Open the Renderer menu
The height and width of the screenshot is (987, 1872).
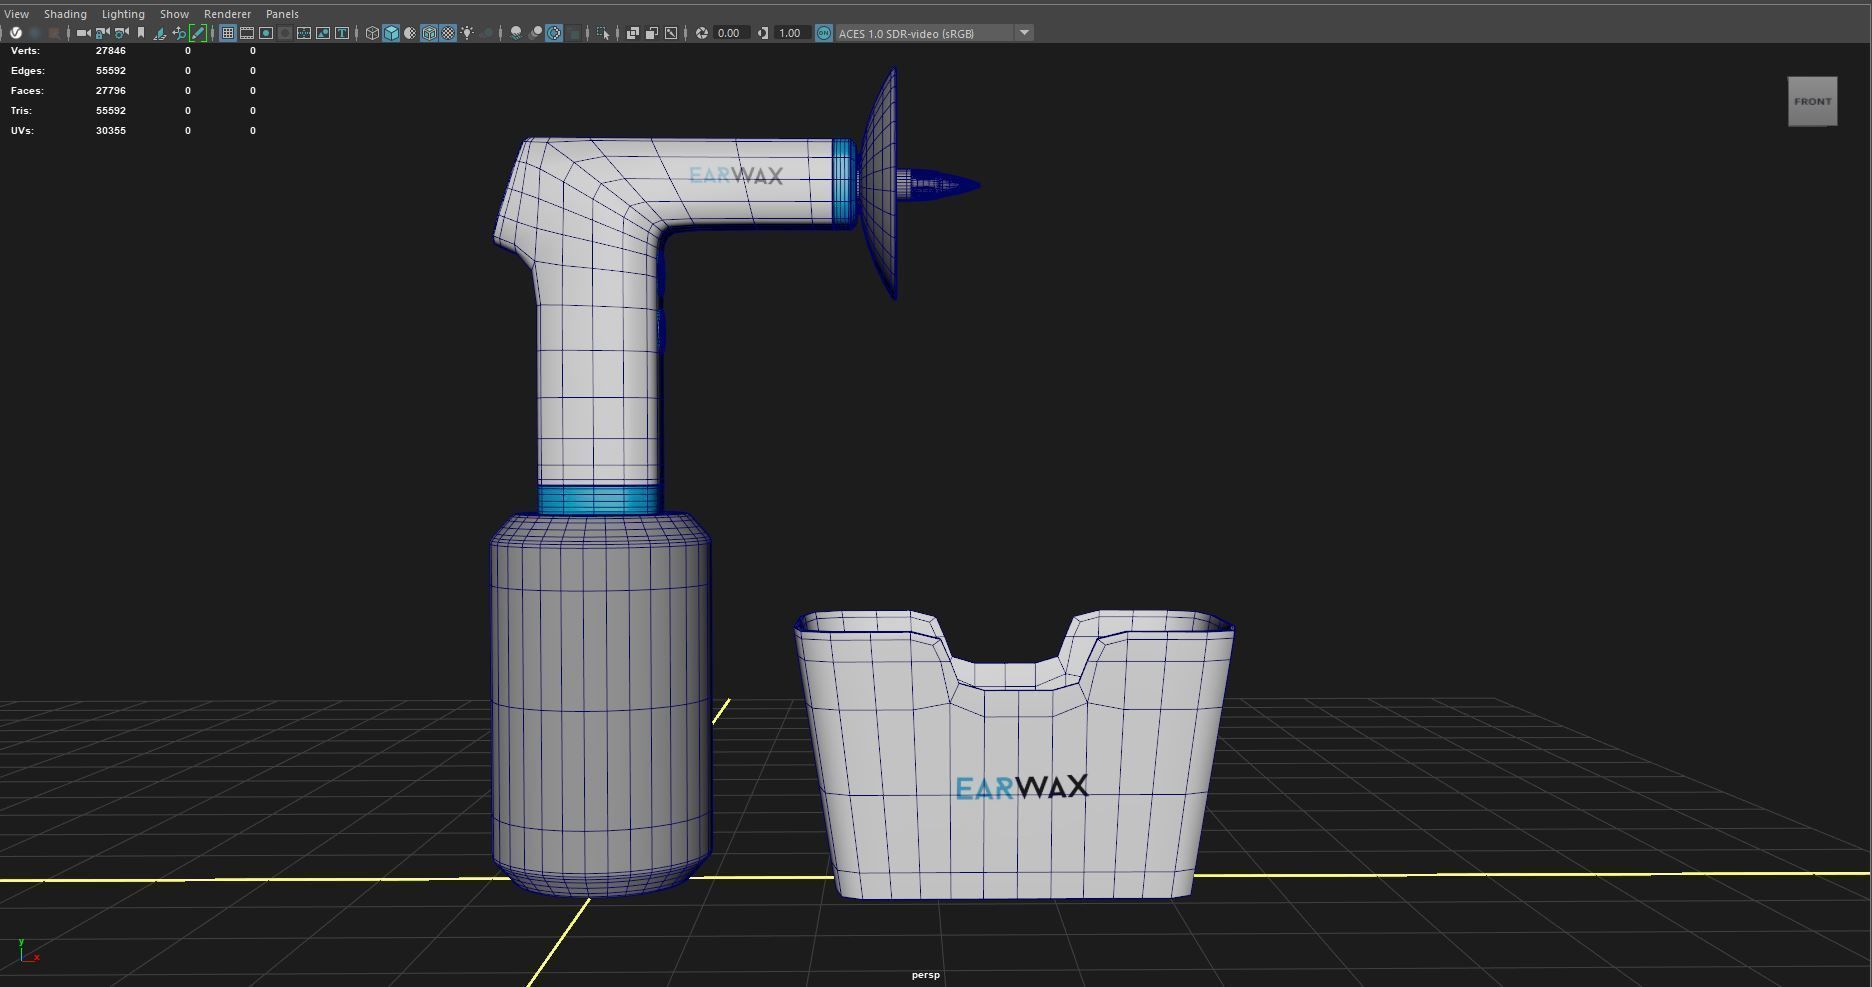227,14
